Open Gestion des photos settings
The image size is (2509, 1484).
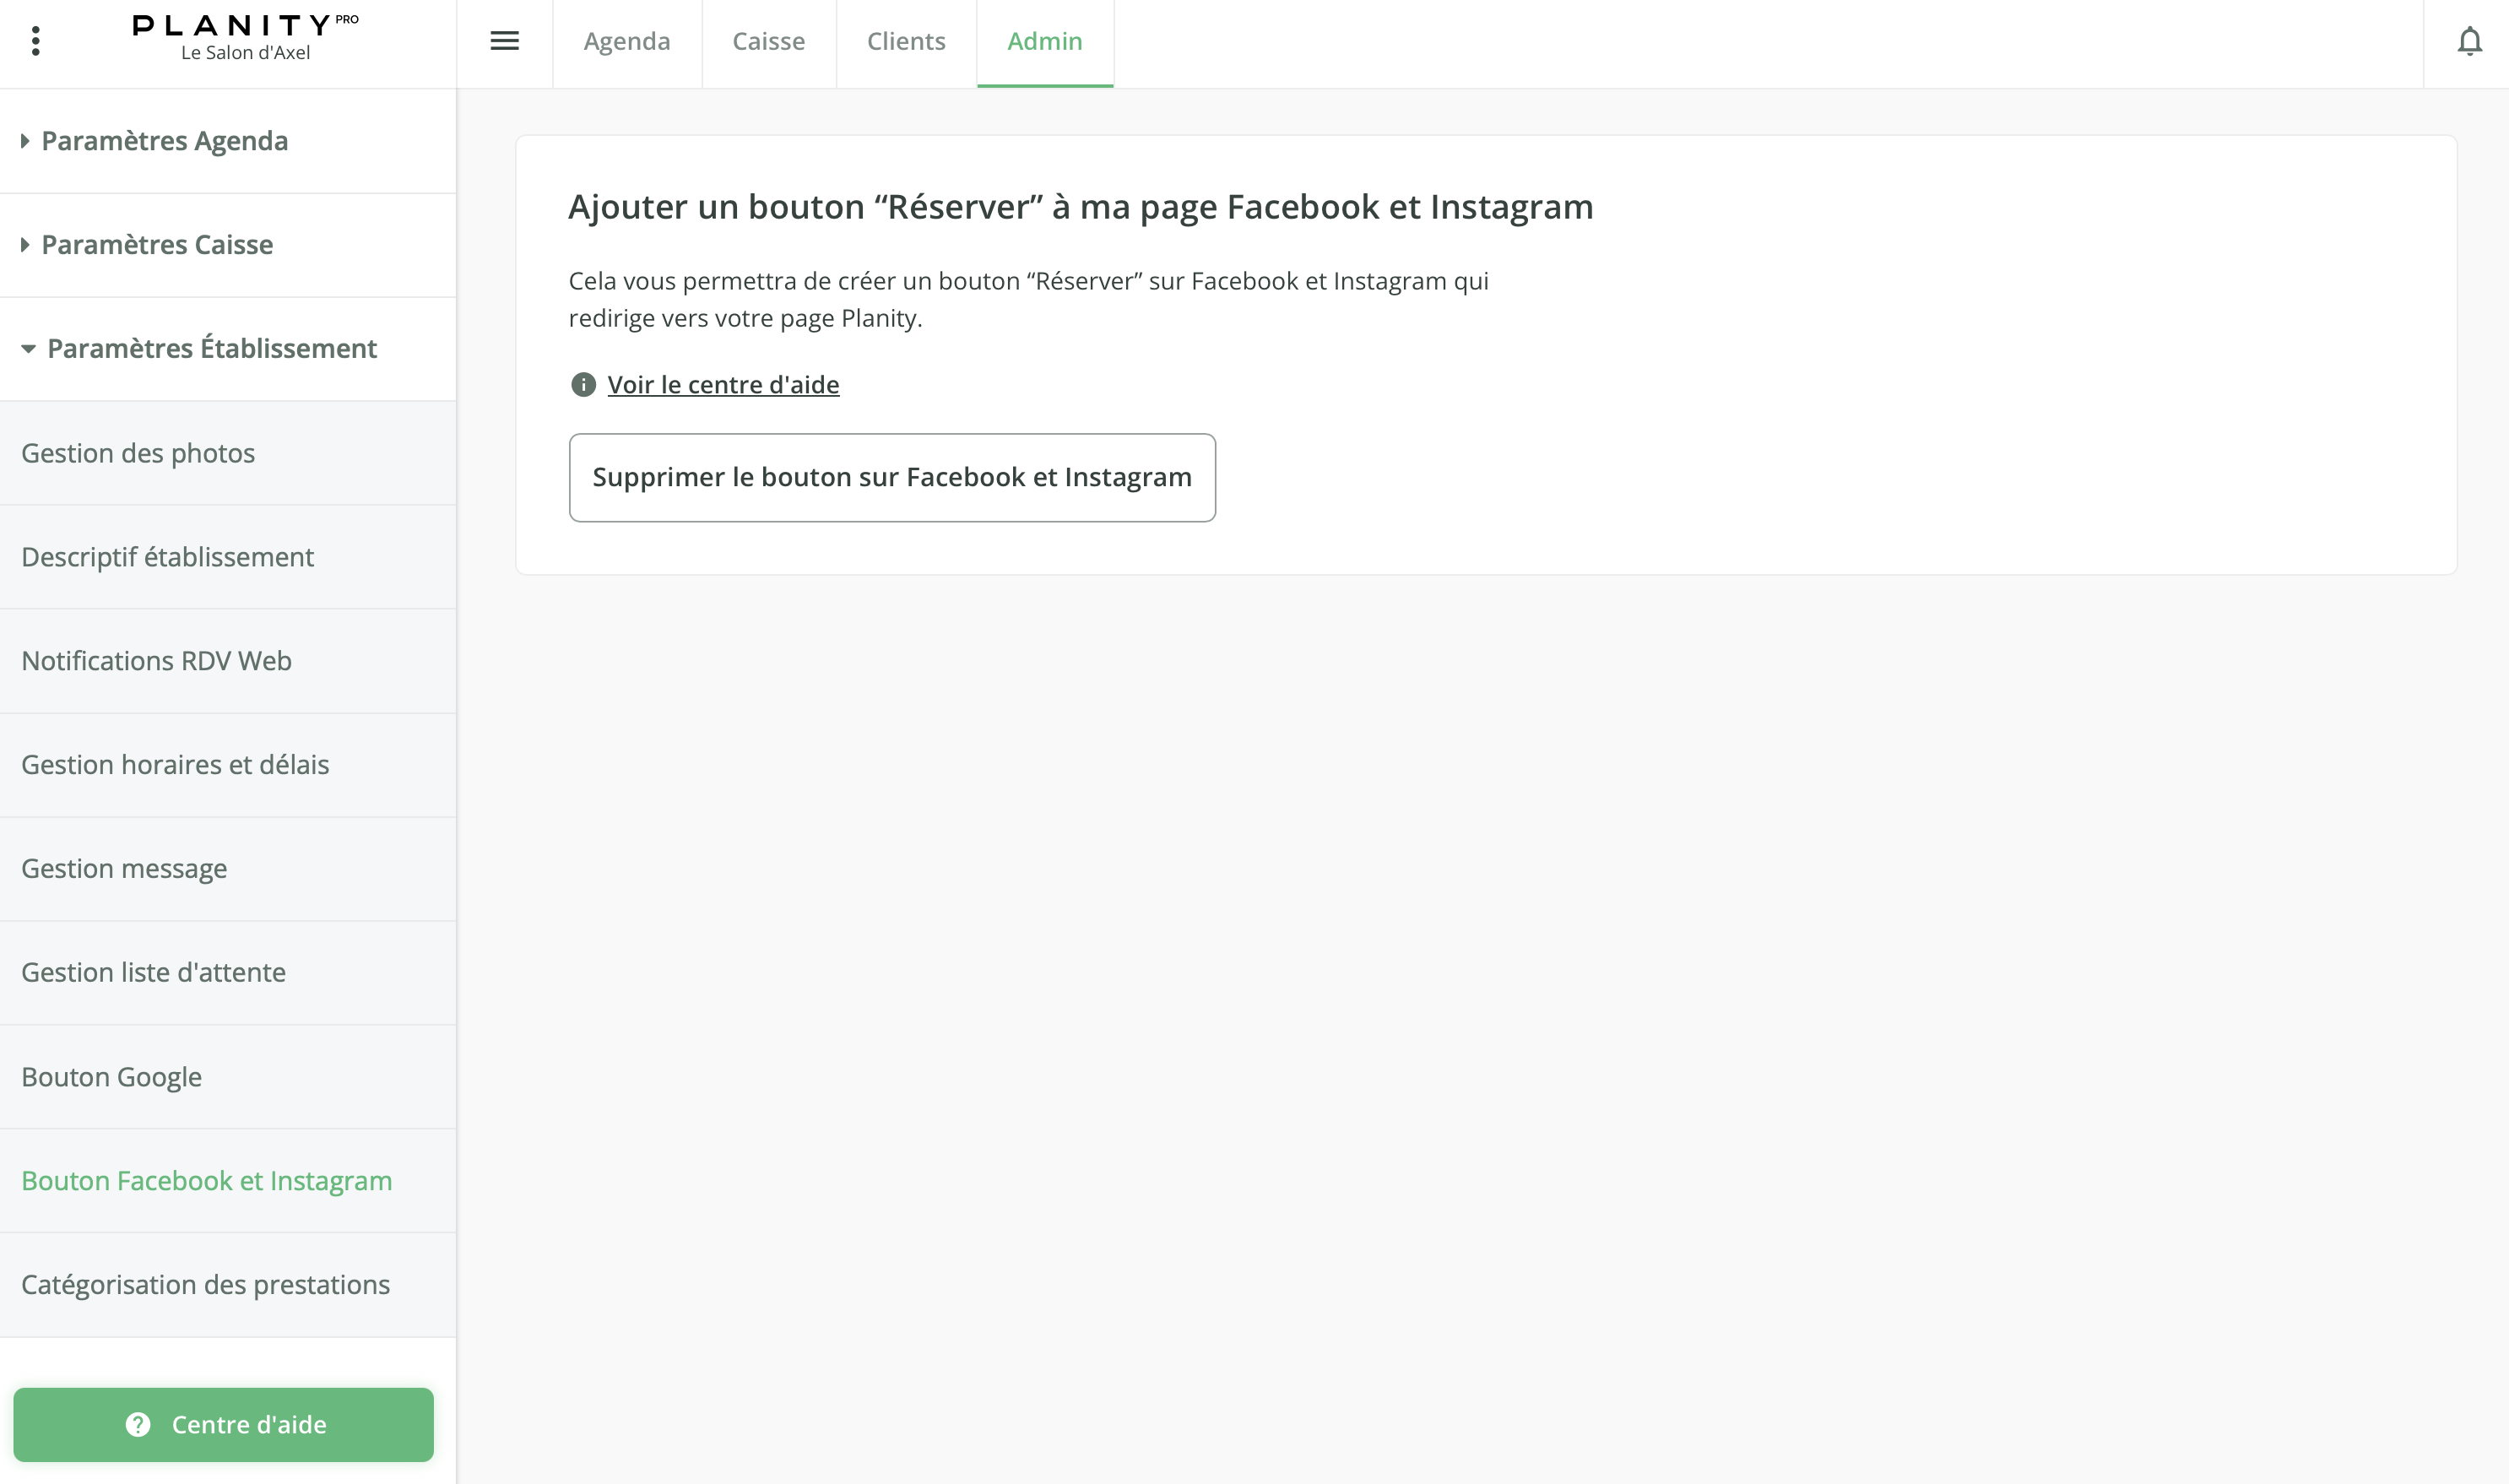pyautogui.click(x=138, y=453)
